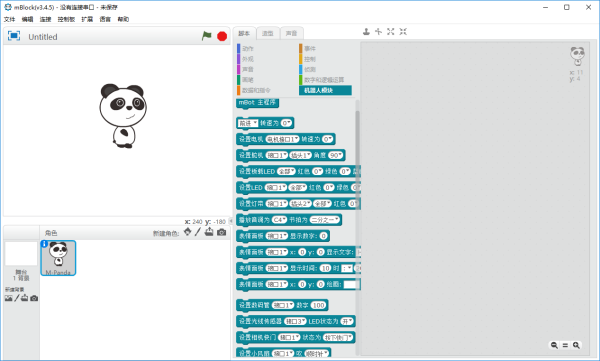Image resolution: width=600 pixels, height=361 pixels.
Task: Click the red stop button
Action: 222,36
